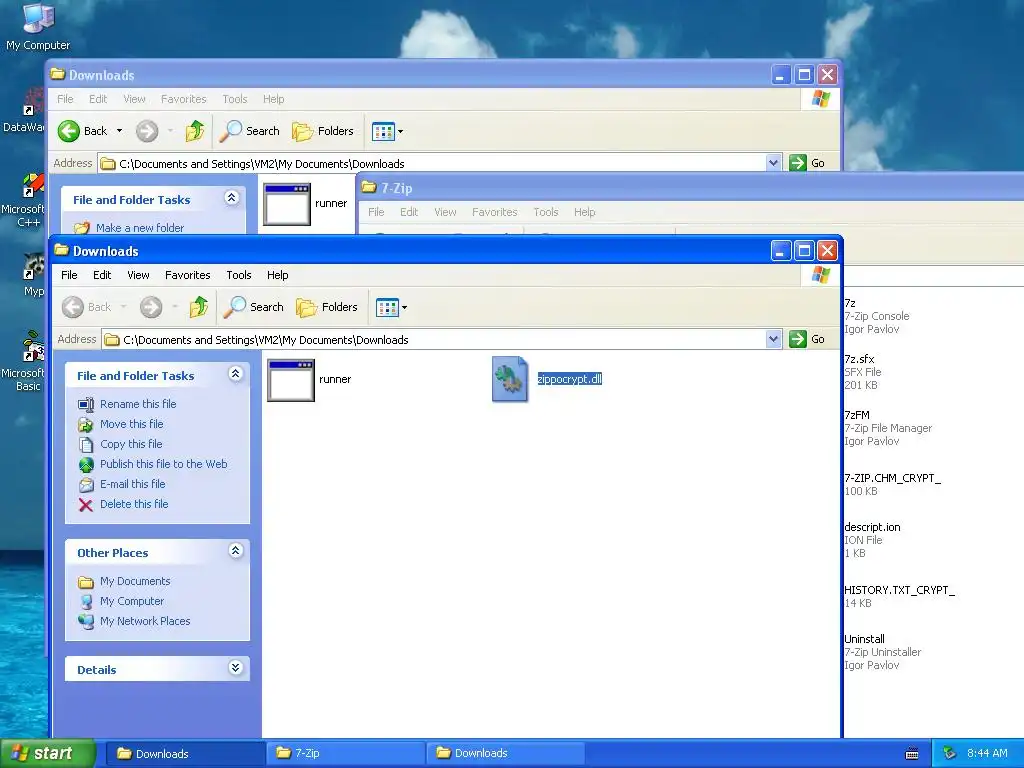Open Back history dropdown in rear Downloads window

tap(120, 131)
